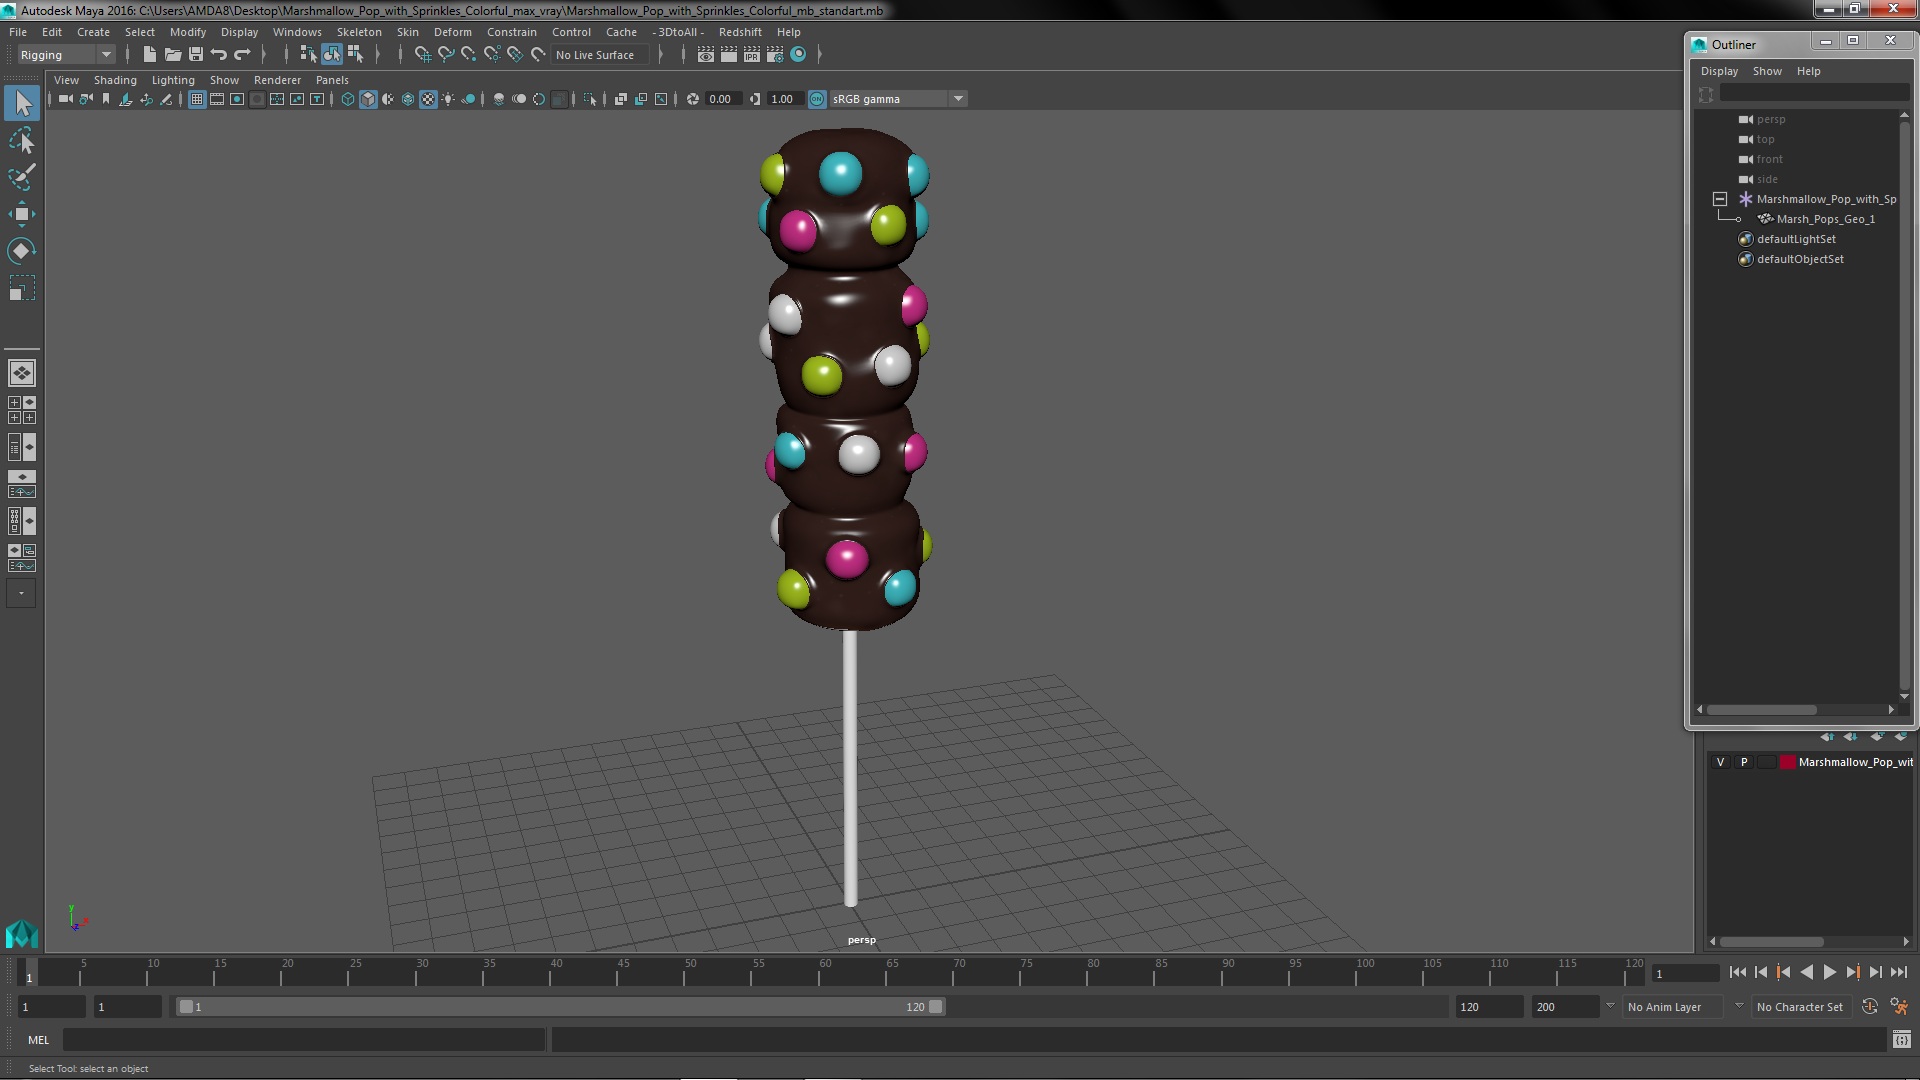Open a scene file

tap(173, 55)
